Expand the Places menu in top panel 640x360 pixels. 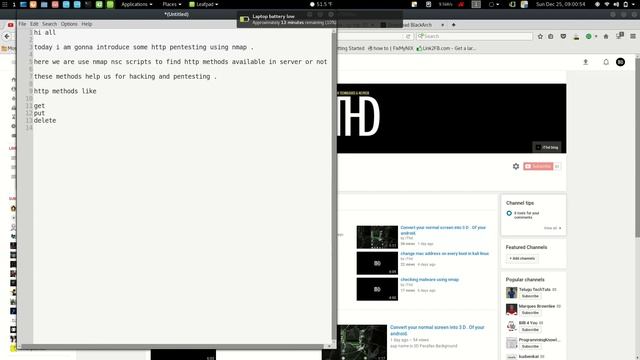coord(171,4)
